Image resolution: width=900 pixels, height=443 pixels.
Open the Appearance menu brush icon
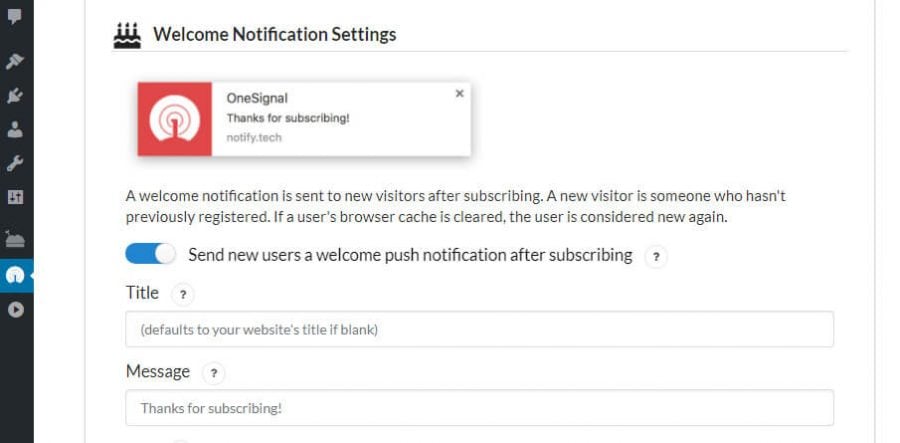coord(15,62)
